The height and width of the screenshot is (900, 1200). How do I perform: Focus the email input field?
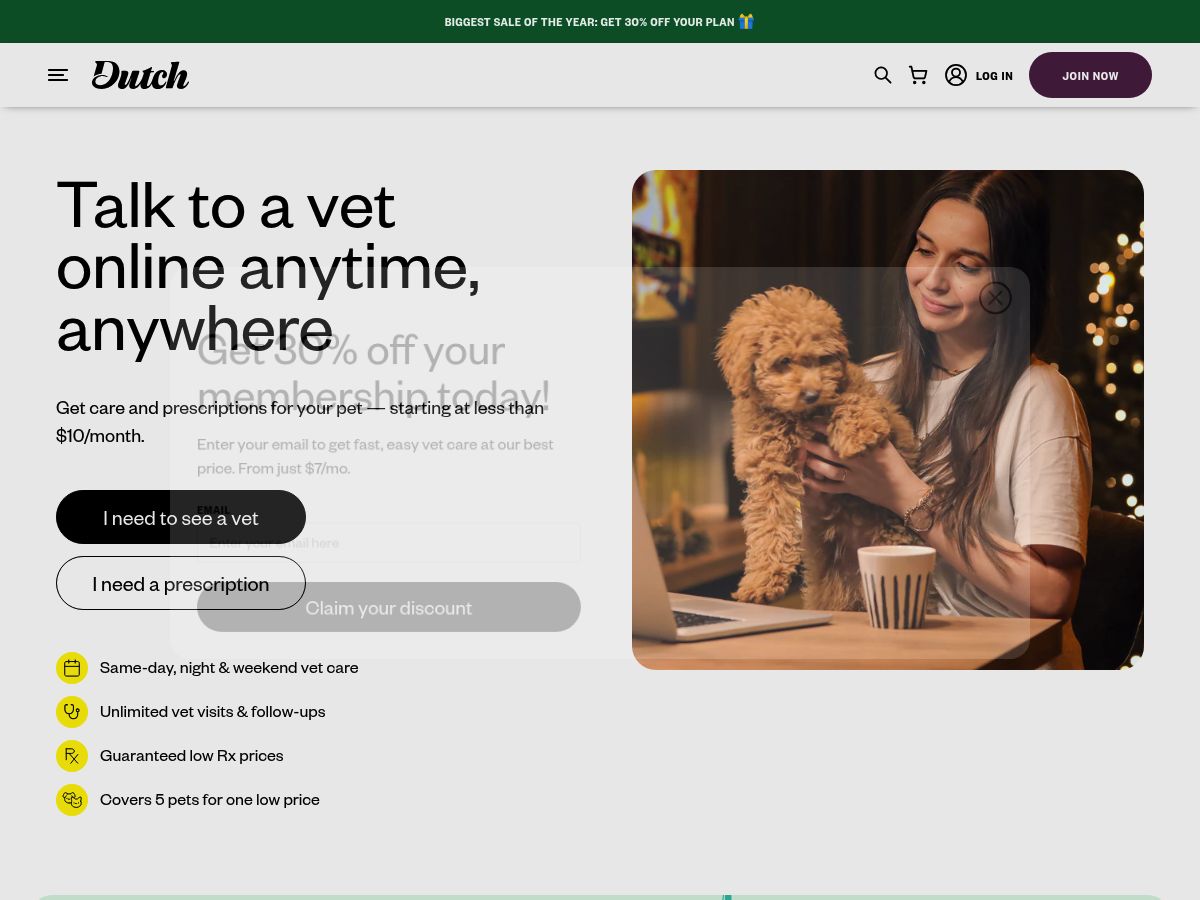pos(389,543)
